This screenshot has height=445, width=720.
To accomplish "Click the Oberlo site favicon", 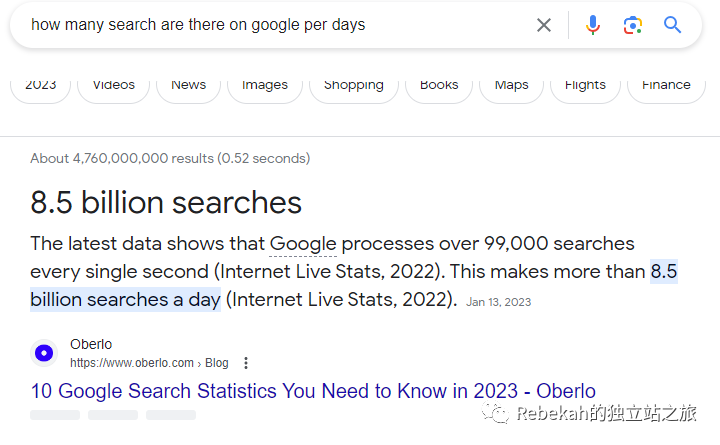I will [x=44, y=353].
